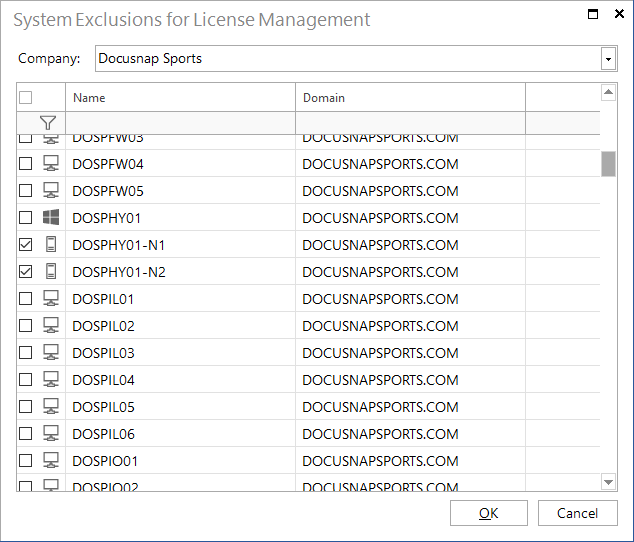Select the DOSPIL01 name cell
This screenshot has height=542, width=634.
[x=180, y=299]
